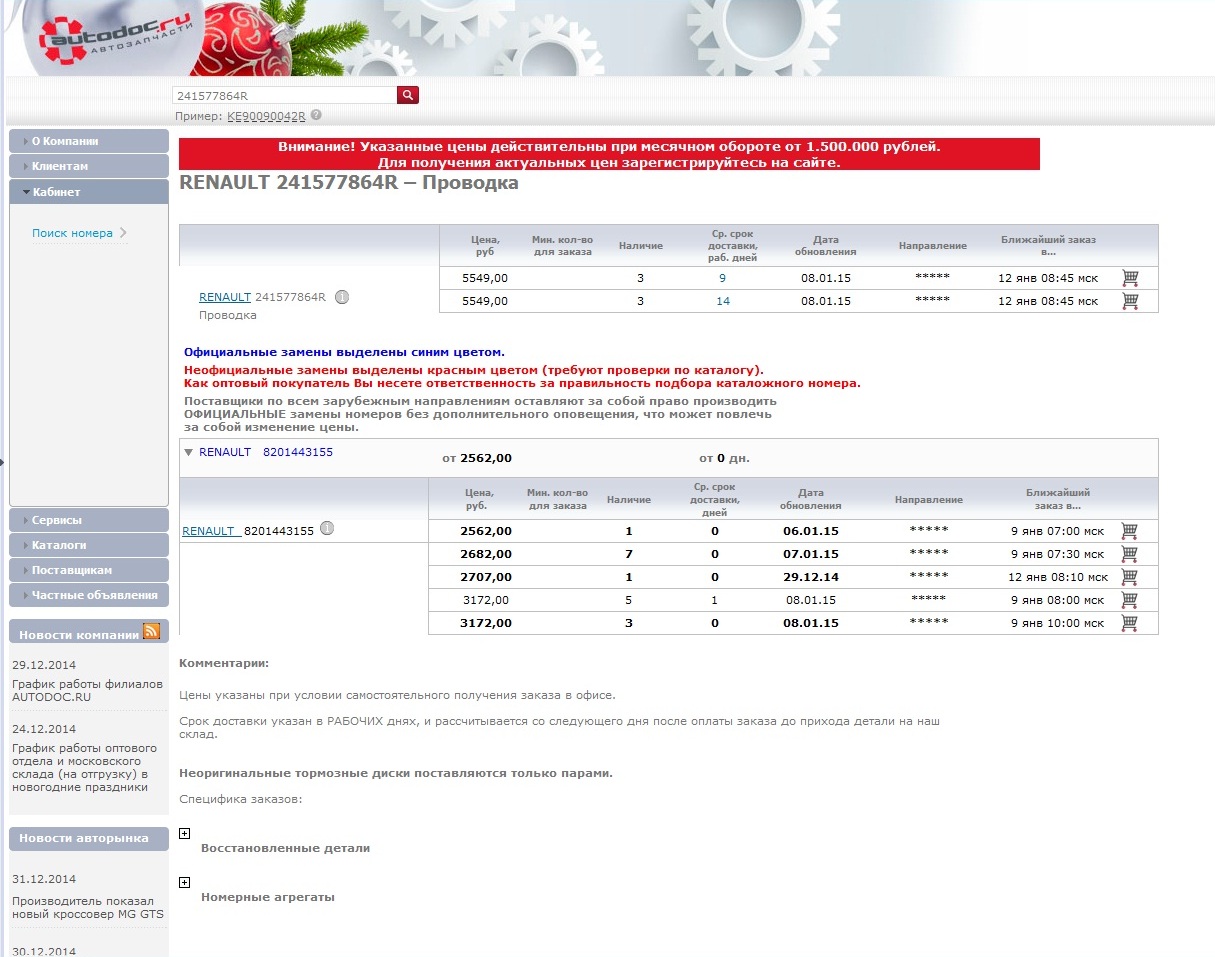Open the RSS feed icon for Новости компании
This screenshot has width=1215, height=957.
pos(151,631)
